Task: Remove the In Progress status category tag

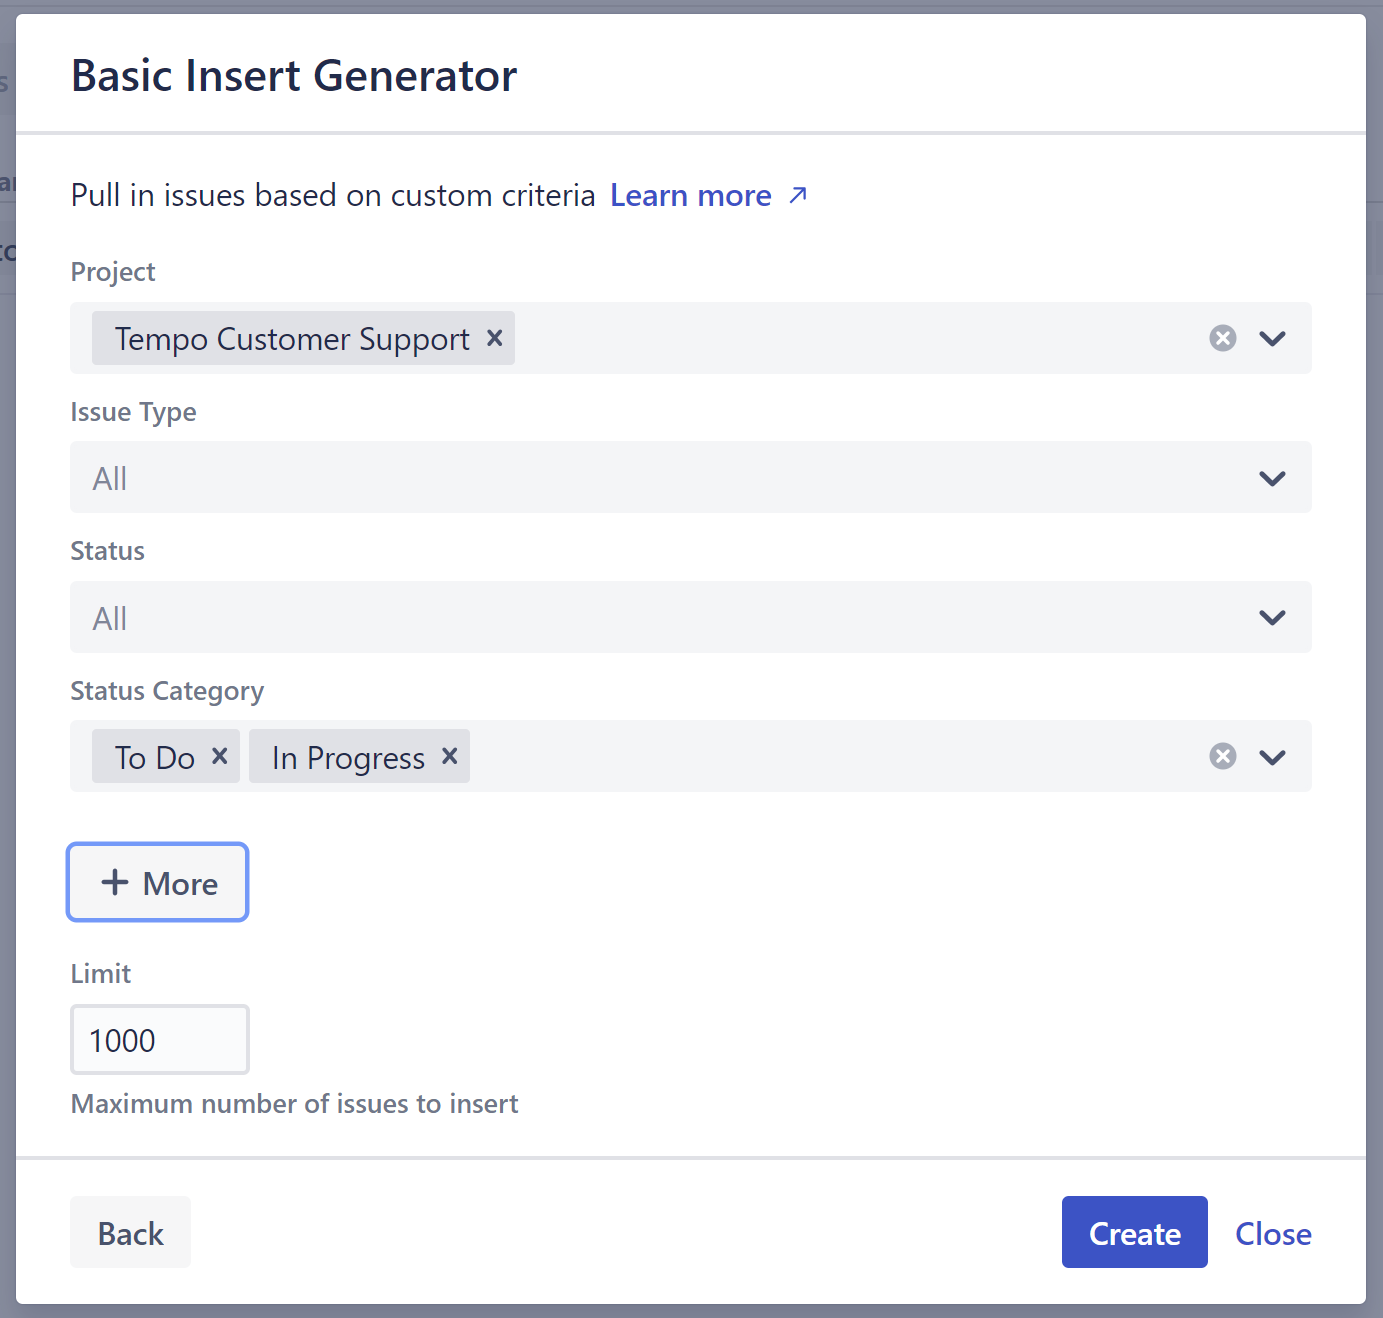Action: 450,756
